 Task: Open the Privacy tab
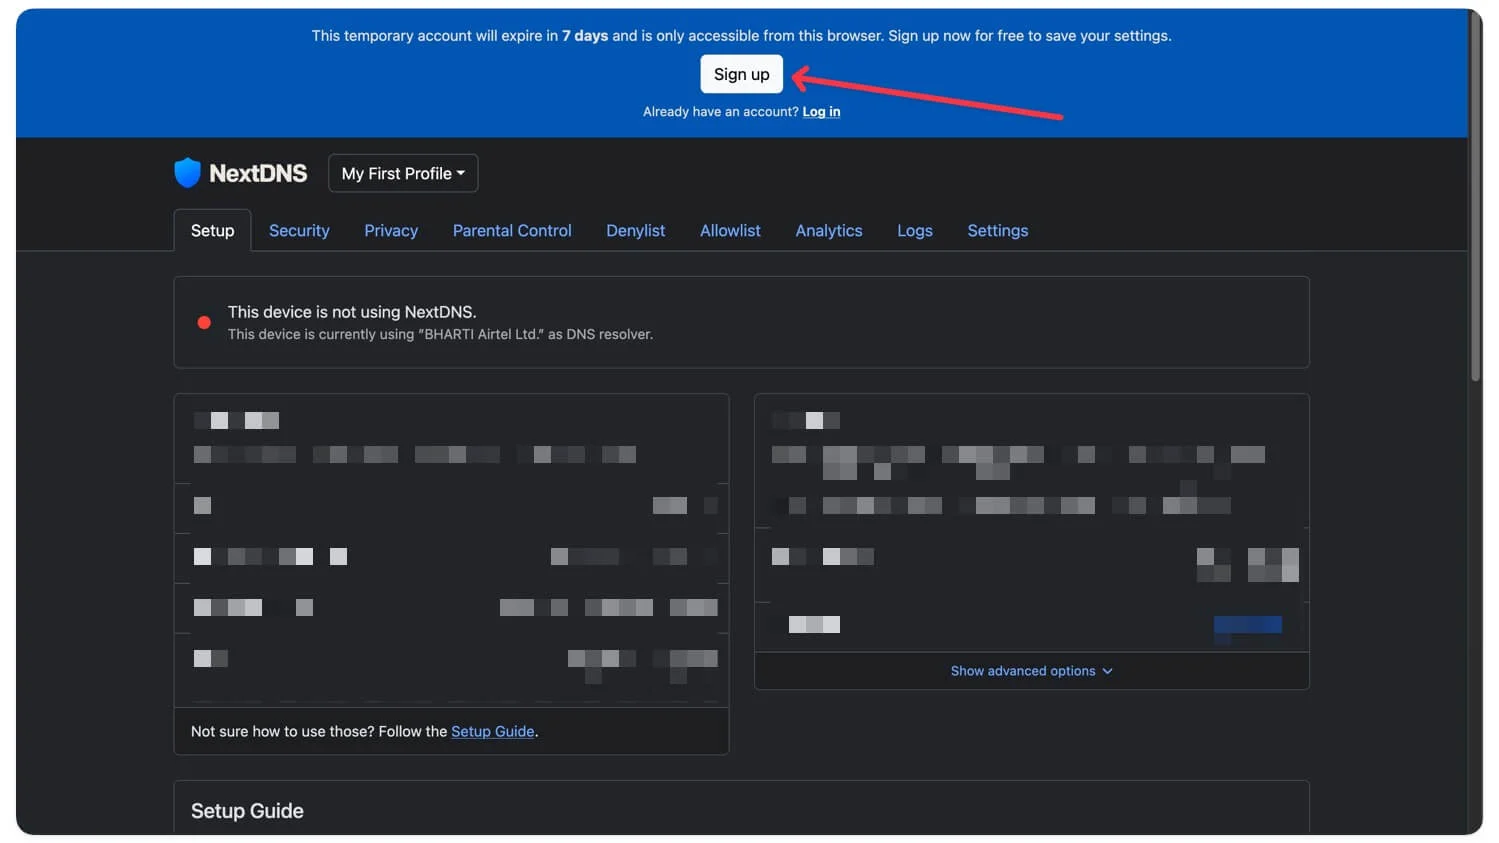pyautogui.click(x=391, y=230)
